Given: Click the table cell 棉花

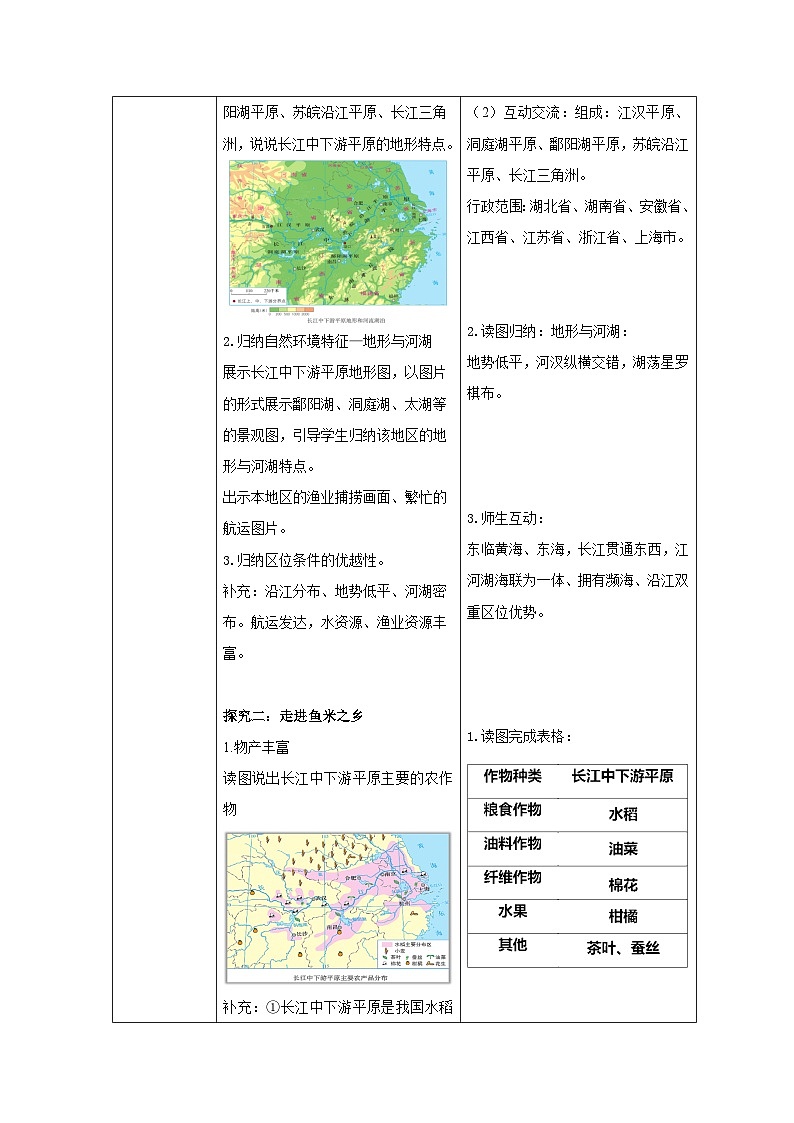Looking at the screenshot, I should 623,885.
